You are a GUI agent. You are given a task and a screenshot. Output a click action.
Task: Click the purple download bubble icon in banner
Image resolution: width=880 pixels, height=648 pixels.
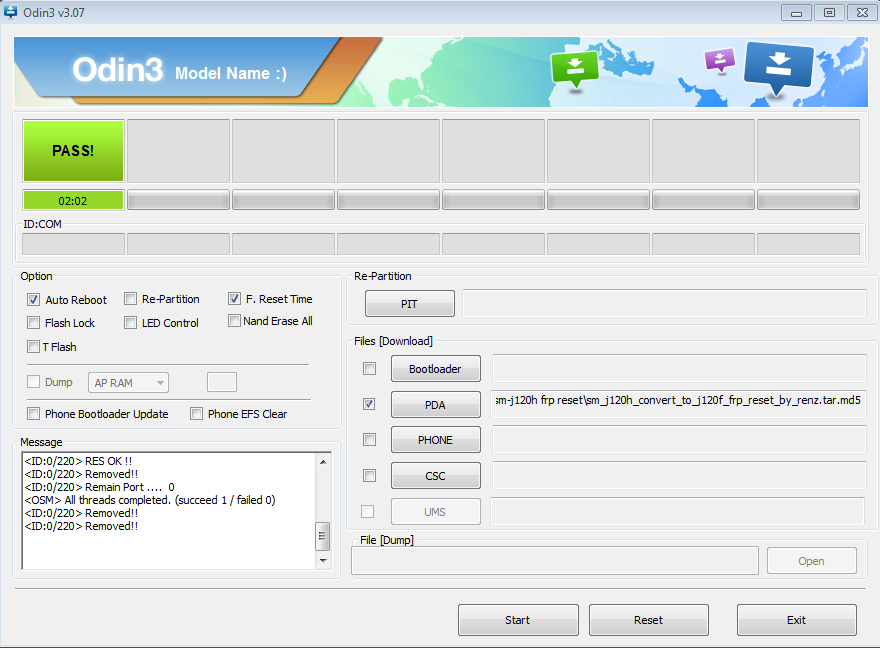[720, 60]
